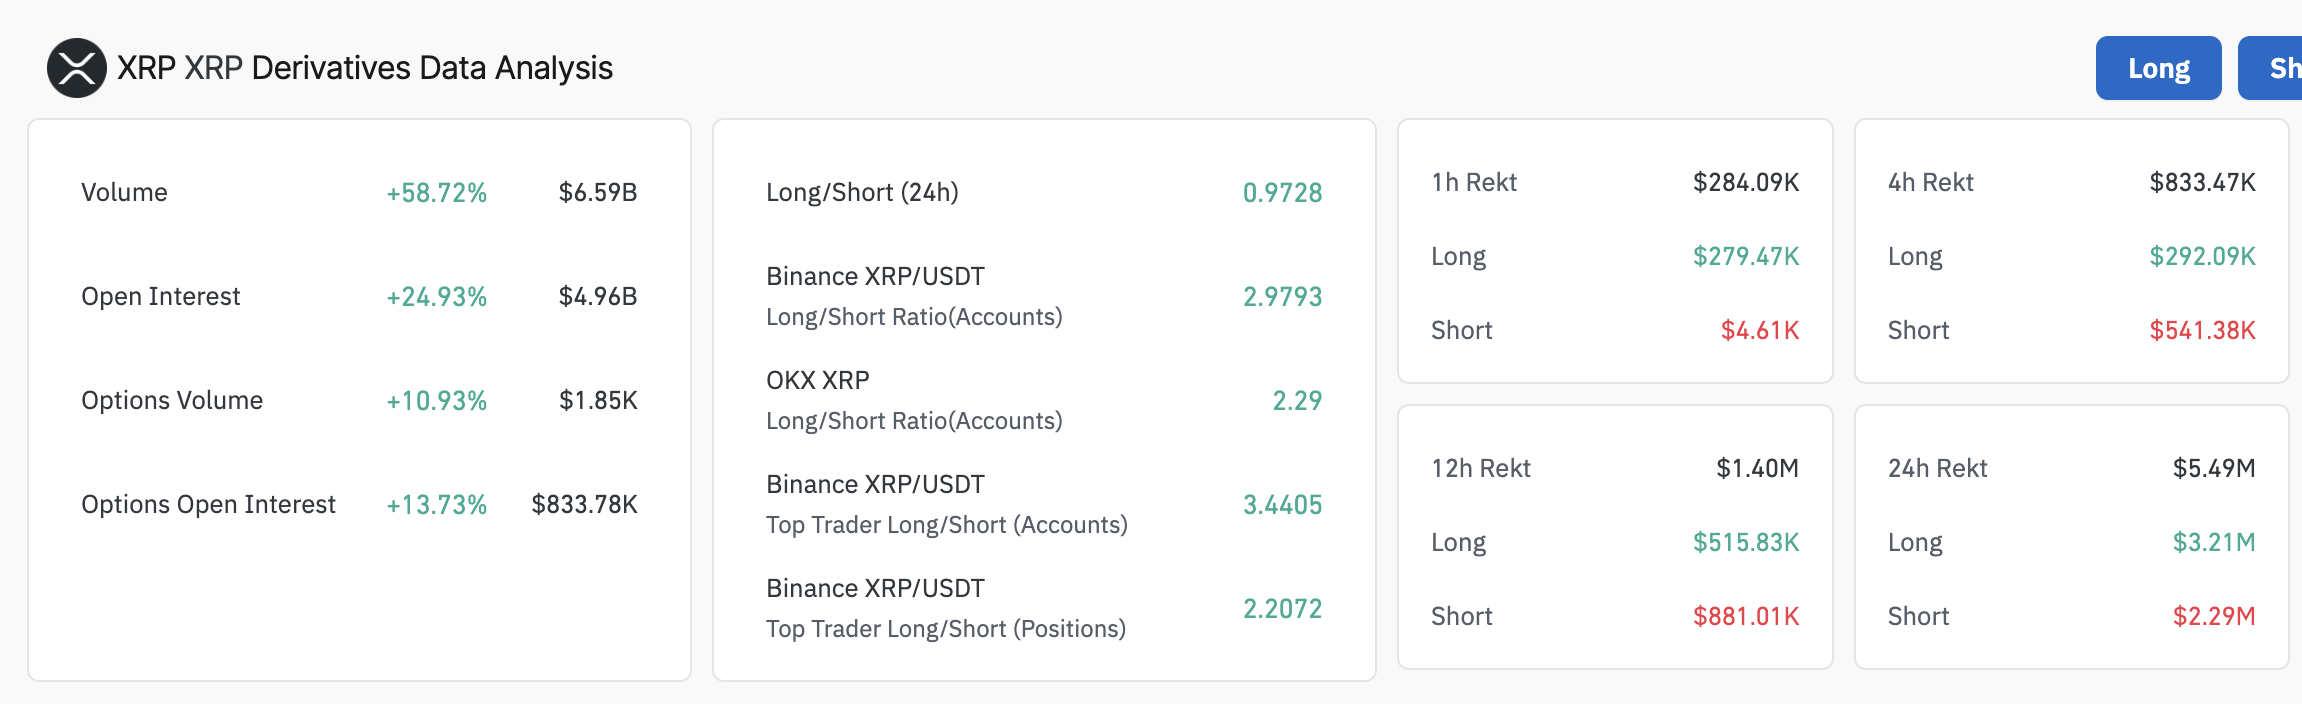Click the 4h Rekt card title

coord(1930,183)
